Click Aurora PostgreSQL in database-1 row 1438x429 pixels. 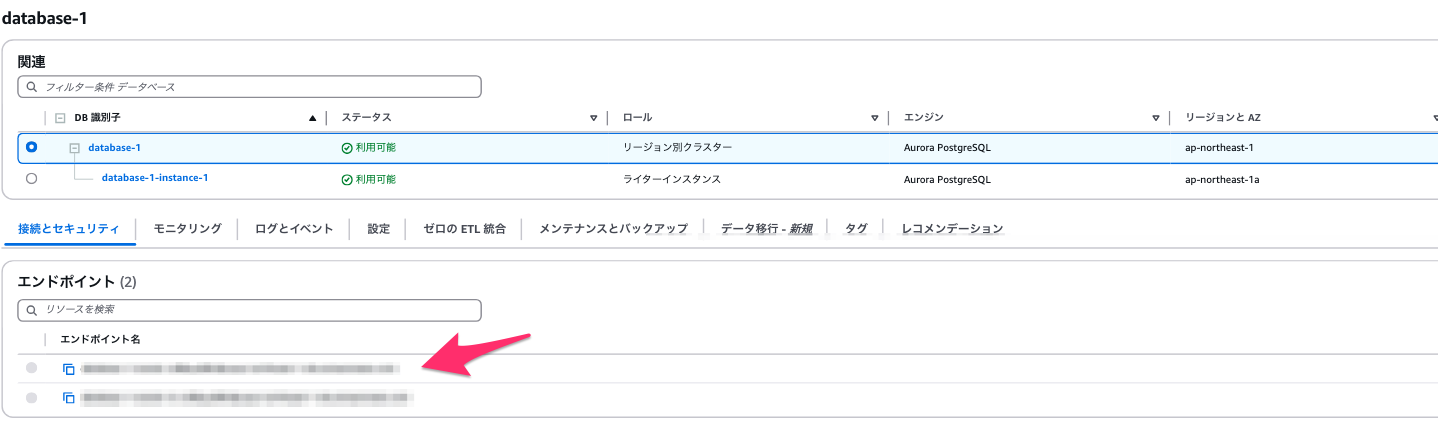point(946,148)
